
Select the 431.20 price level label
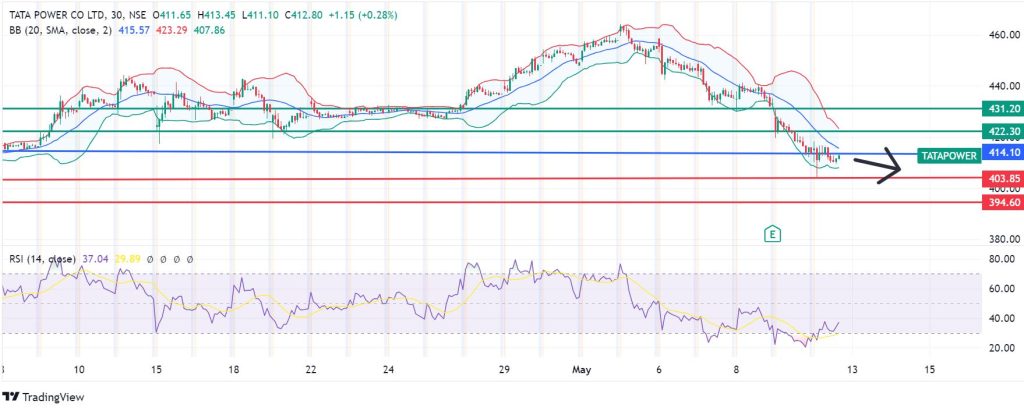pyautogui.click(x=1002, y=108)
